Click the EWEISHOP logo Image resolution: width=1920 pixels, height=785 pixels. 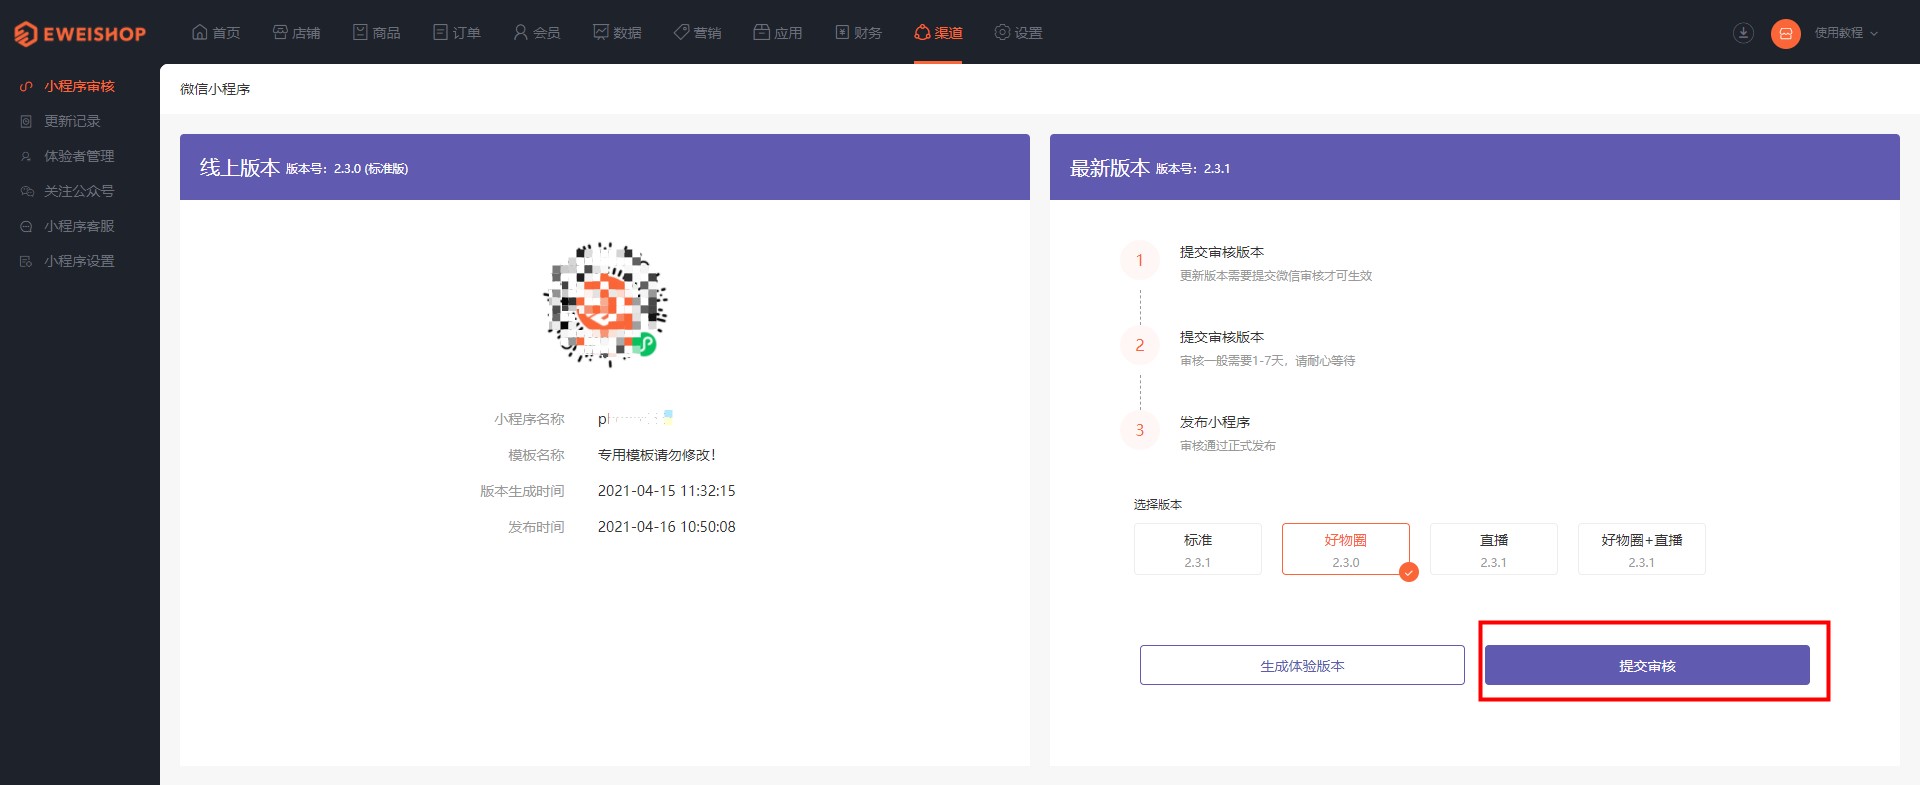point(80,33)
